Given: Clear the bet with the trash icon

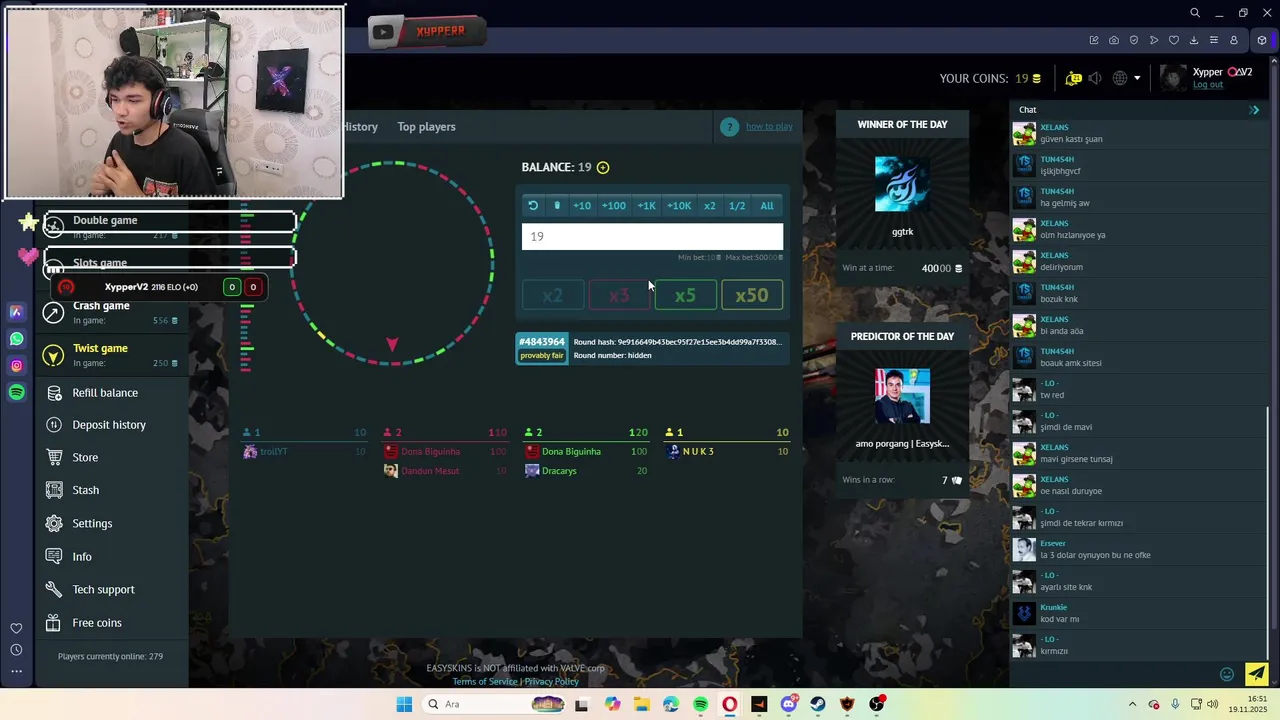Looking at the screenshot, I should [557, 206].
